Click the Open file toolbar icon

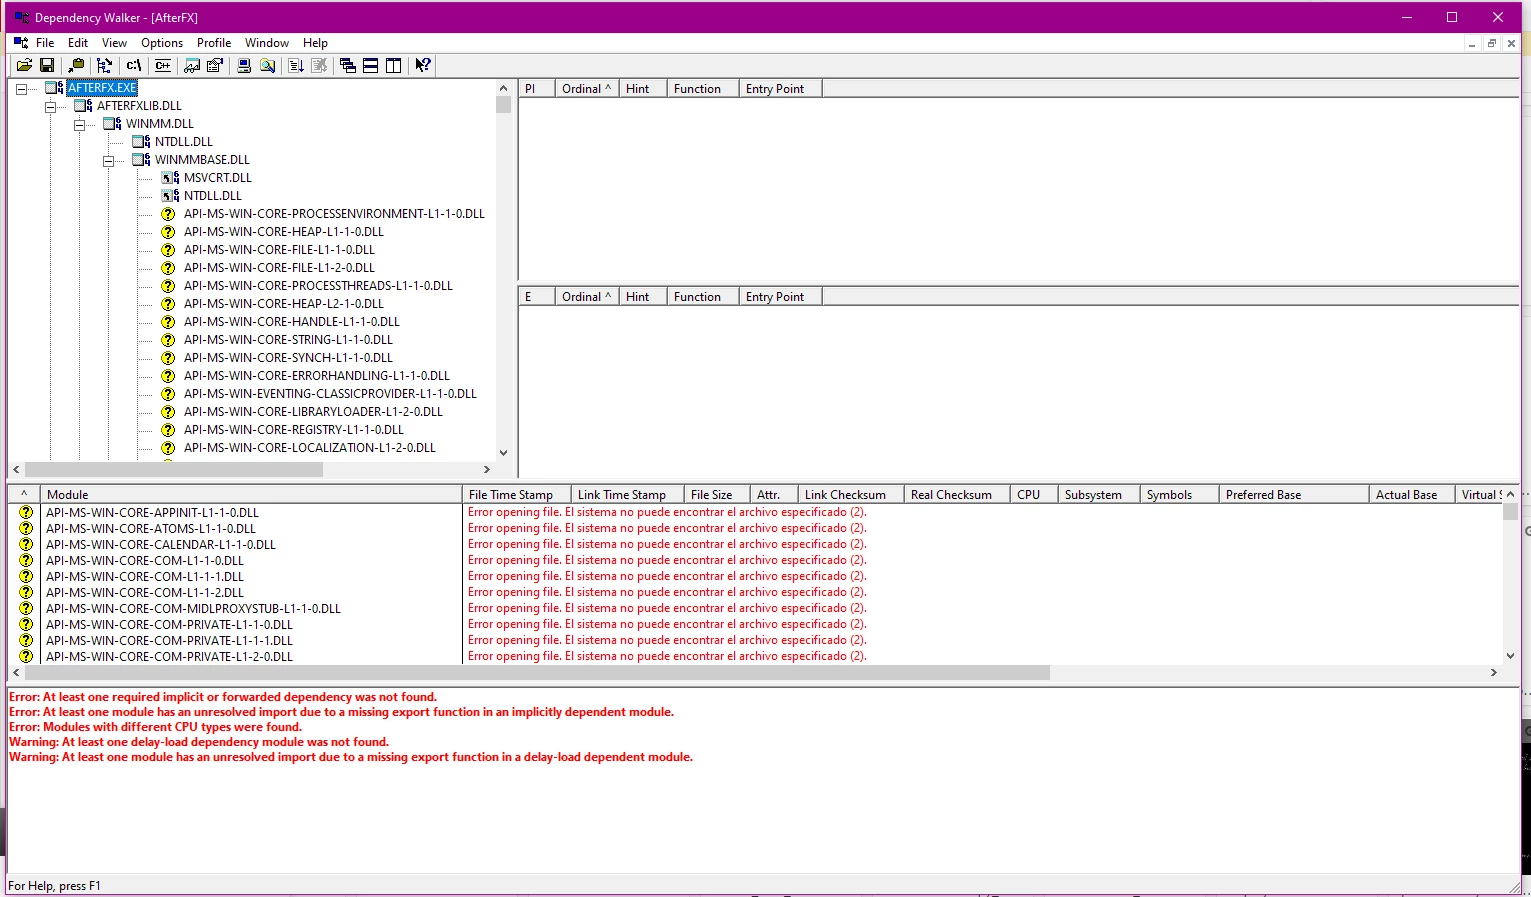pos(24,65)
